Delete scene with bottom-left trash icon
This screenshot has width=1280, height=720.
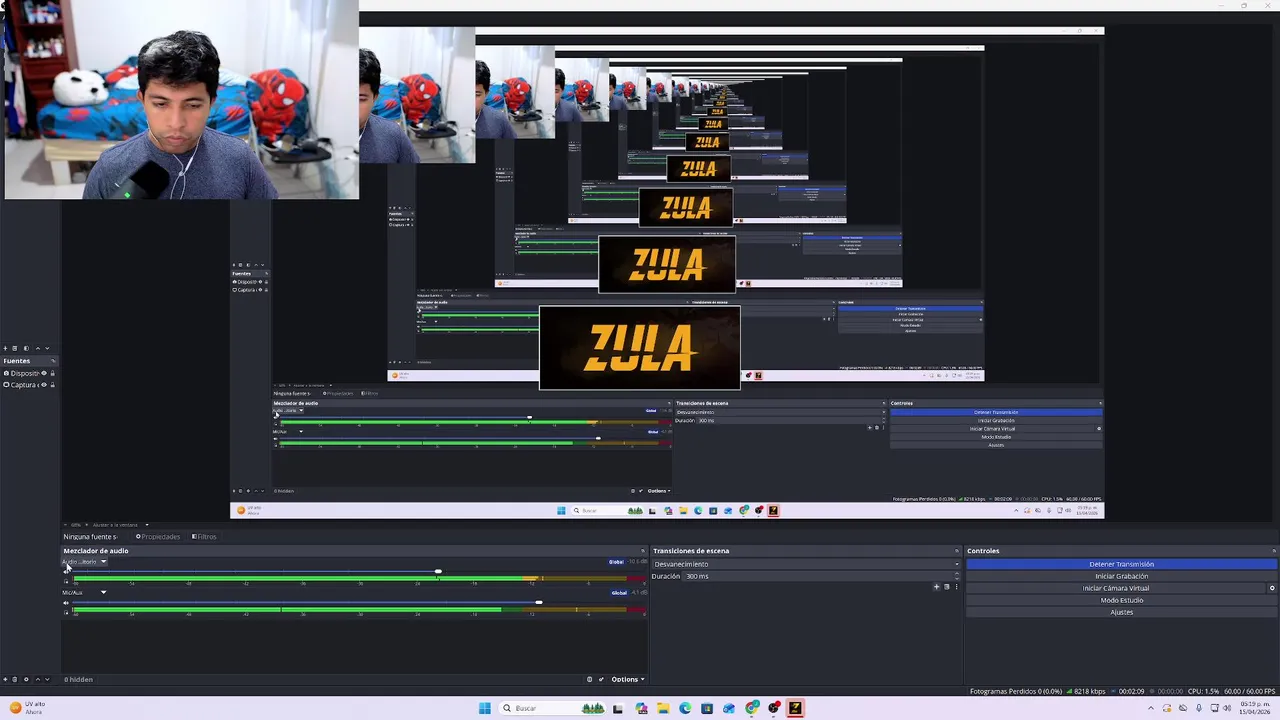(x=15, y=680)
